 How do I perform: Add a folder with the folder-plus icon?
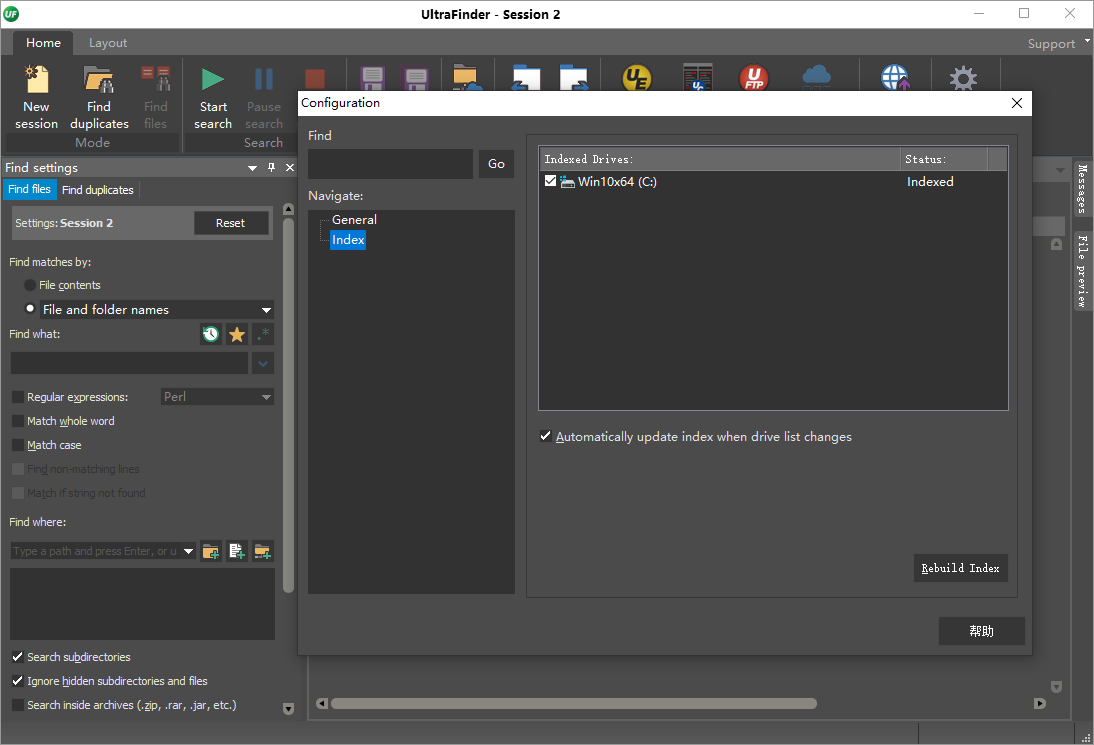tap(211, 551)
